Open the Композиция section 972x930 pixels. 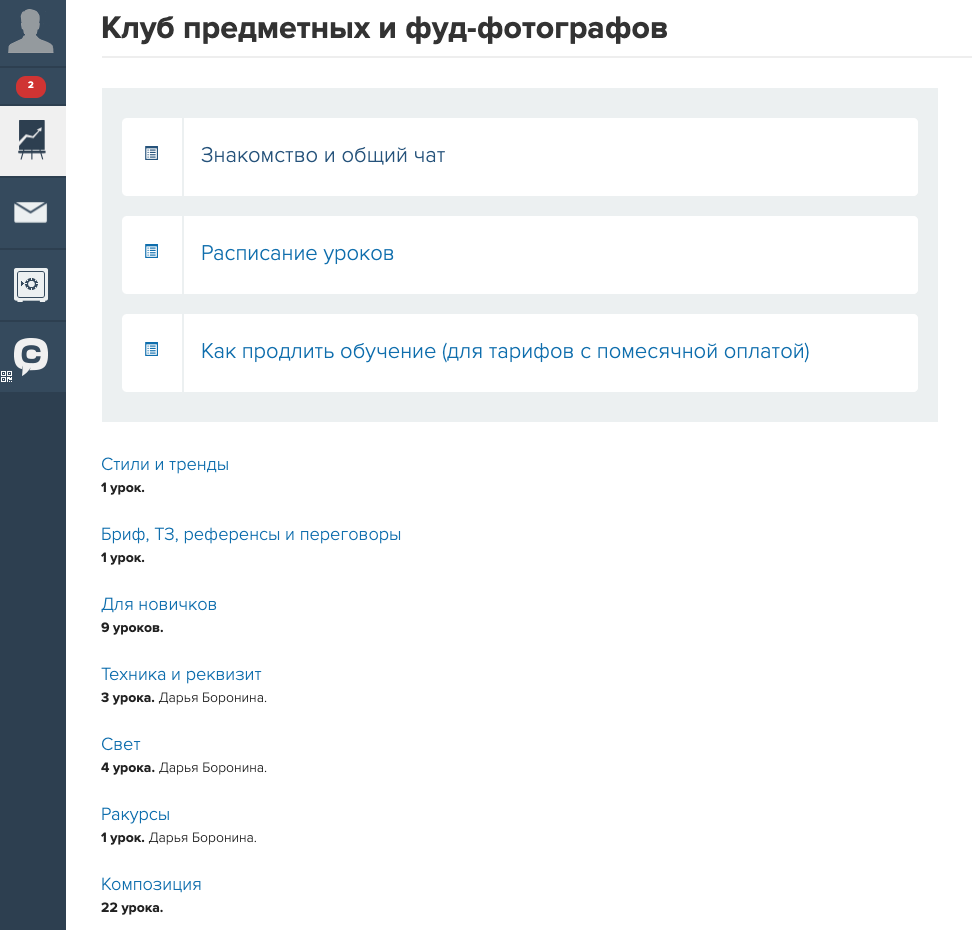[x=151, y=885]
